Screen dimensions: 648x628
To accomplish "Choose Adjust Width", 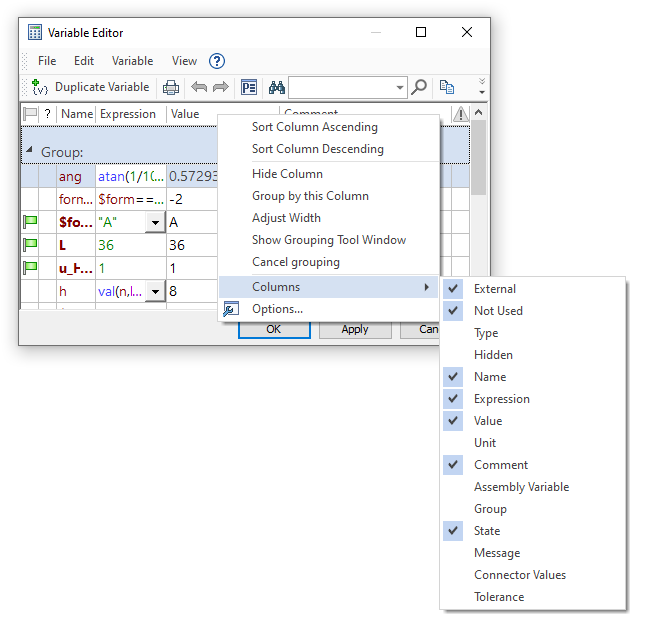I will click(329, 218).
